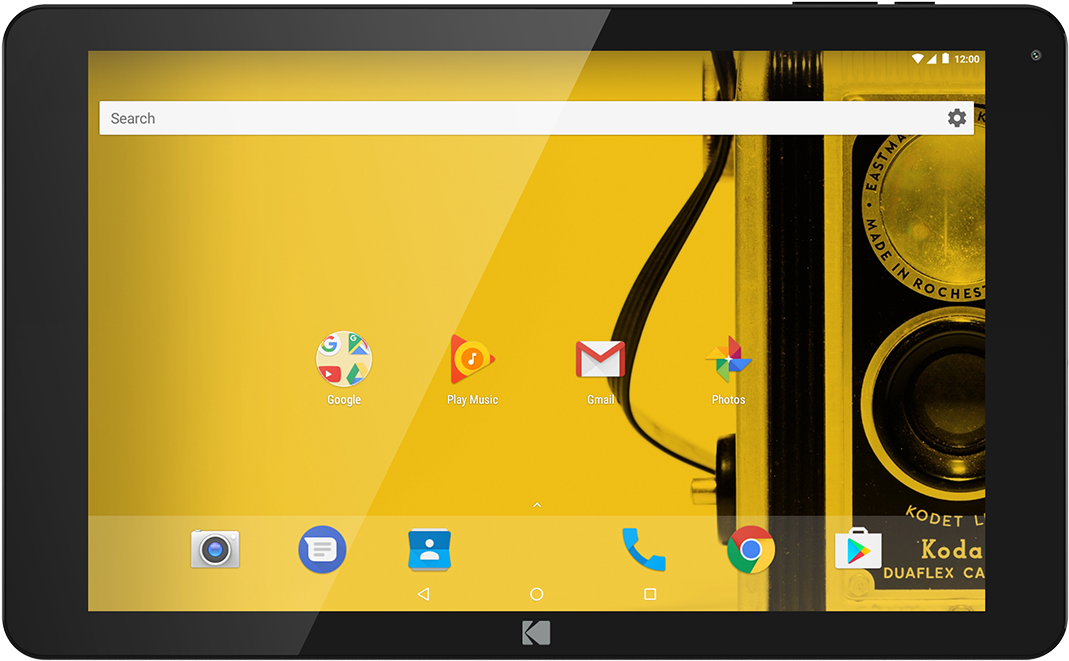Viewport: 1069px width, 661px height.
Task: Tap the Back navigation button
Action: (423, 594)
